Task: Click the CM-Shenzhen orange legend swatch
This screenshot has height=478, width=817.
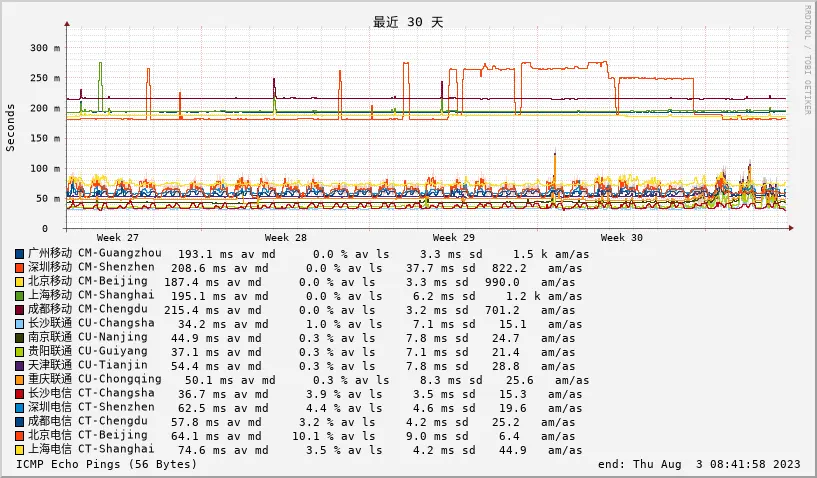Action: point(19,268)
